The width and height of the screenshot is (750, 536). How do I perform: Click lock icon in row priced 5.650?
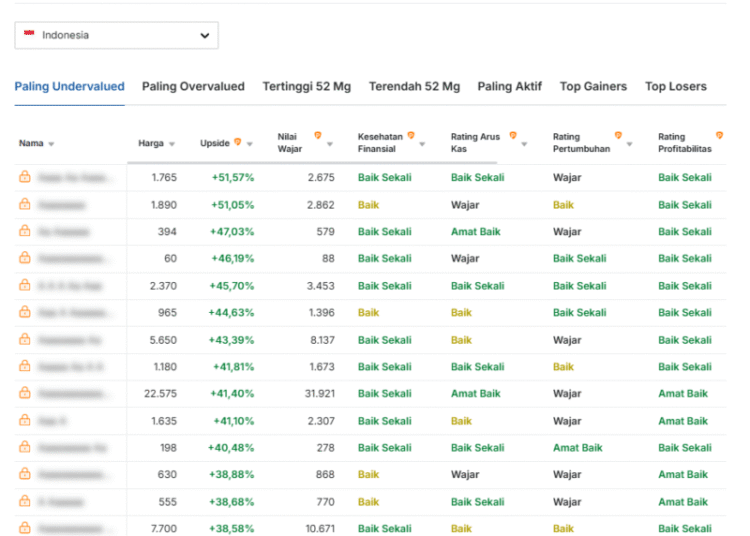(x=25, y=339)
